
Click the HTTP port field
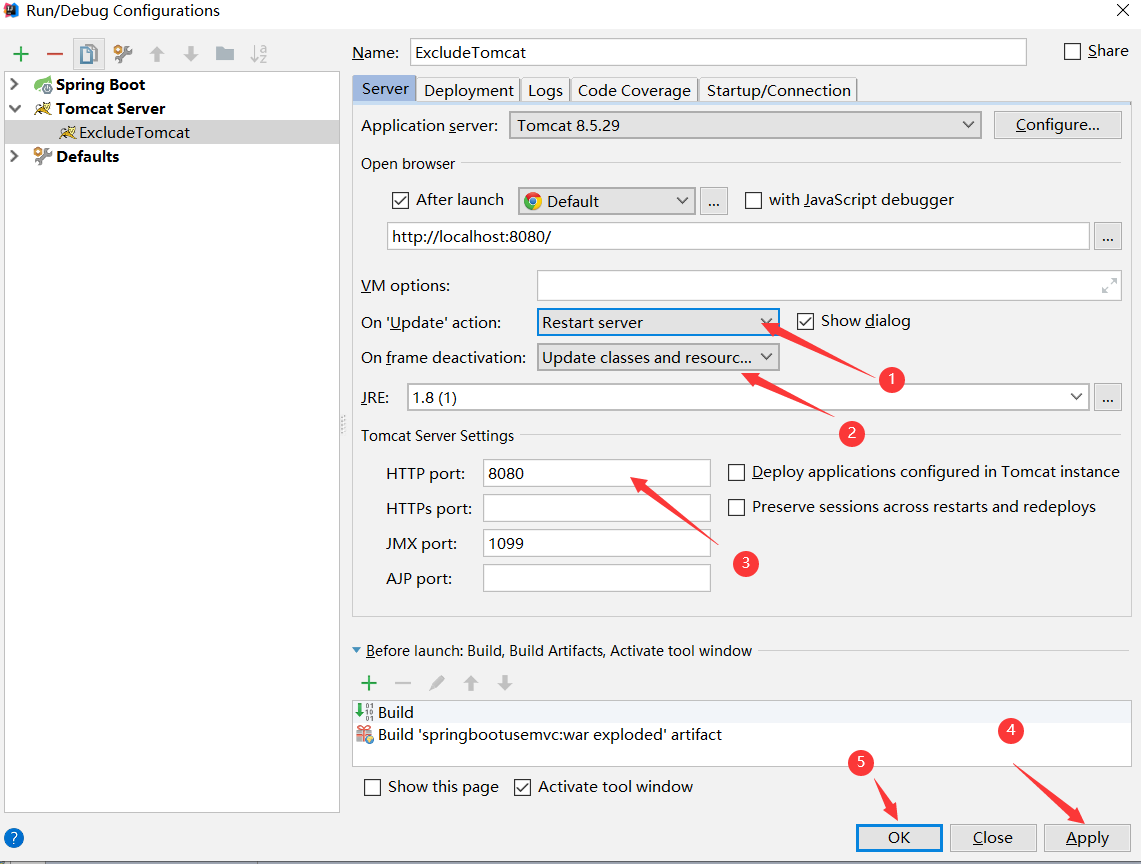(597, 473)
